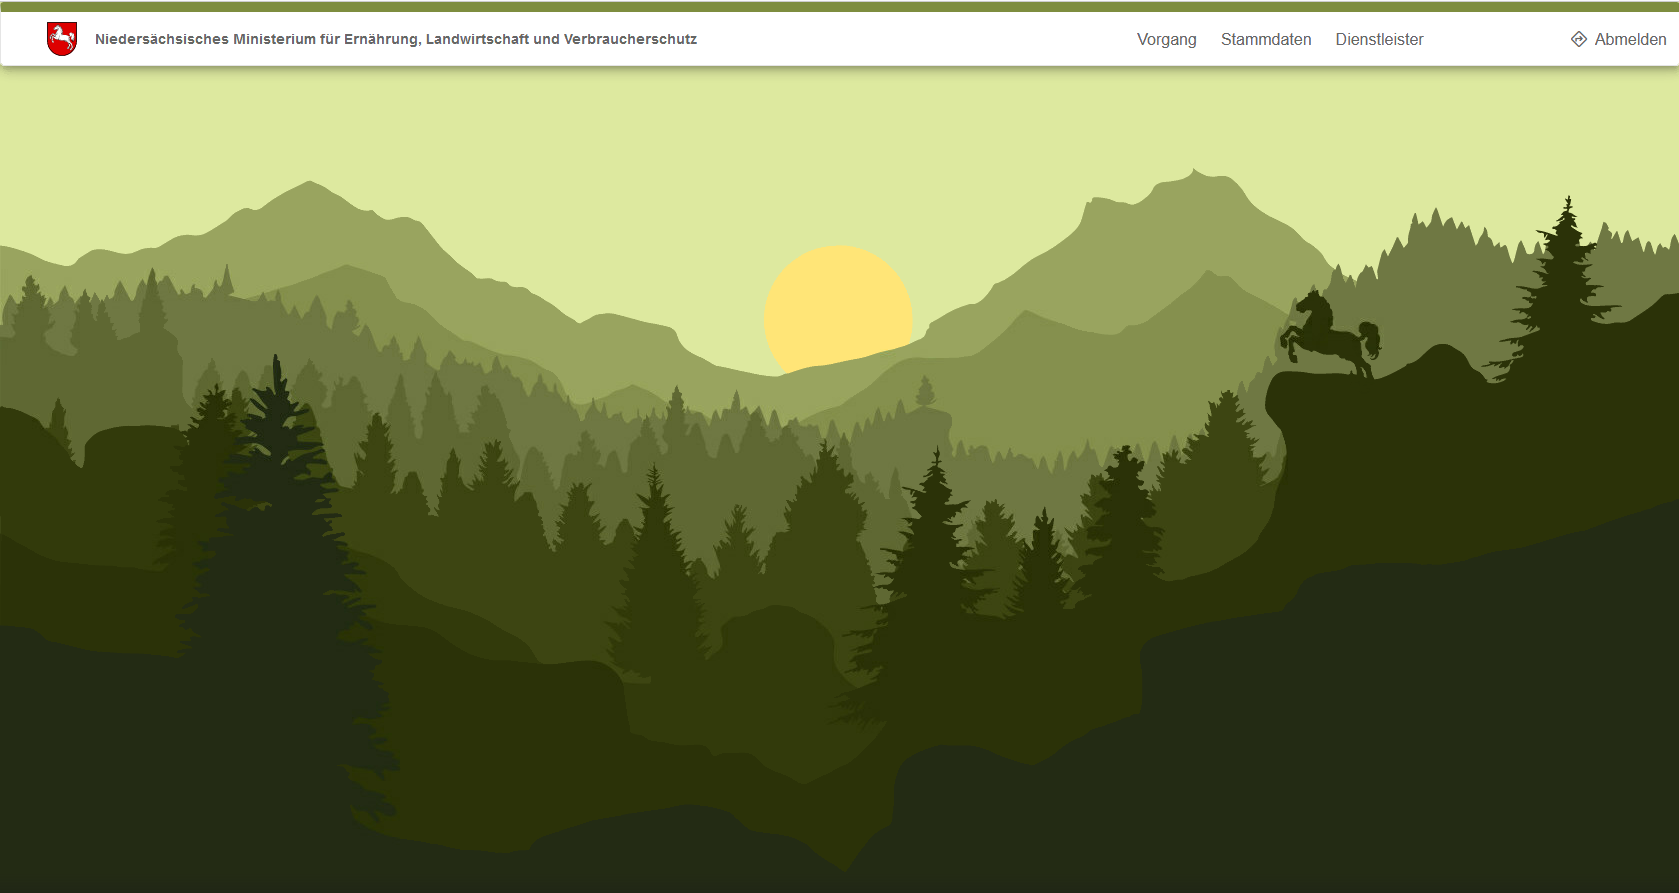Click the diamond icon beside Abmelden
Screen dimensions: 1679x893
coord(1579,39)
